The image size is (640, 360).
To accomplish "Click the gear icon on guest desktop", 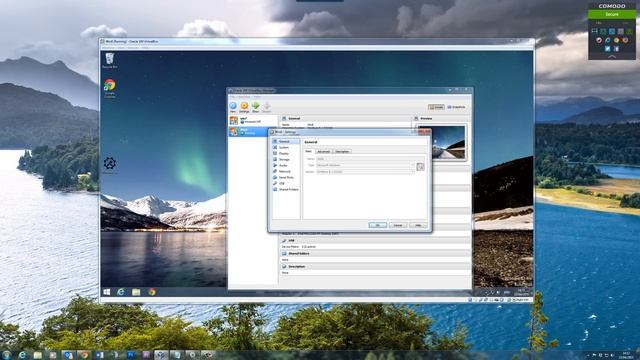I will pyautogui.click(x=109, y=164).
